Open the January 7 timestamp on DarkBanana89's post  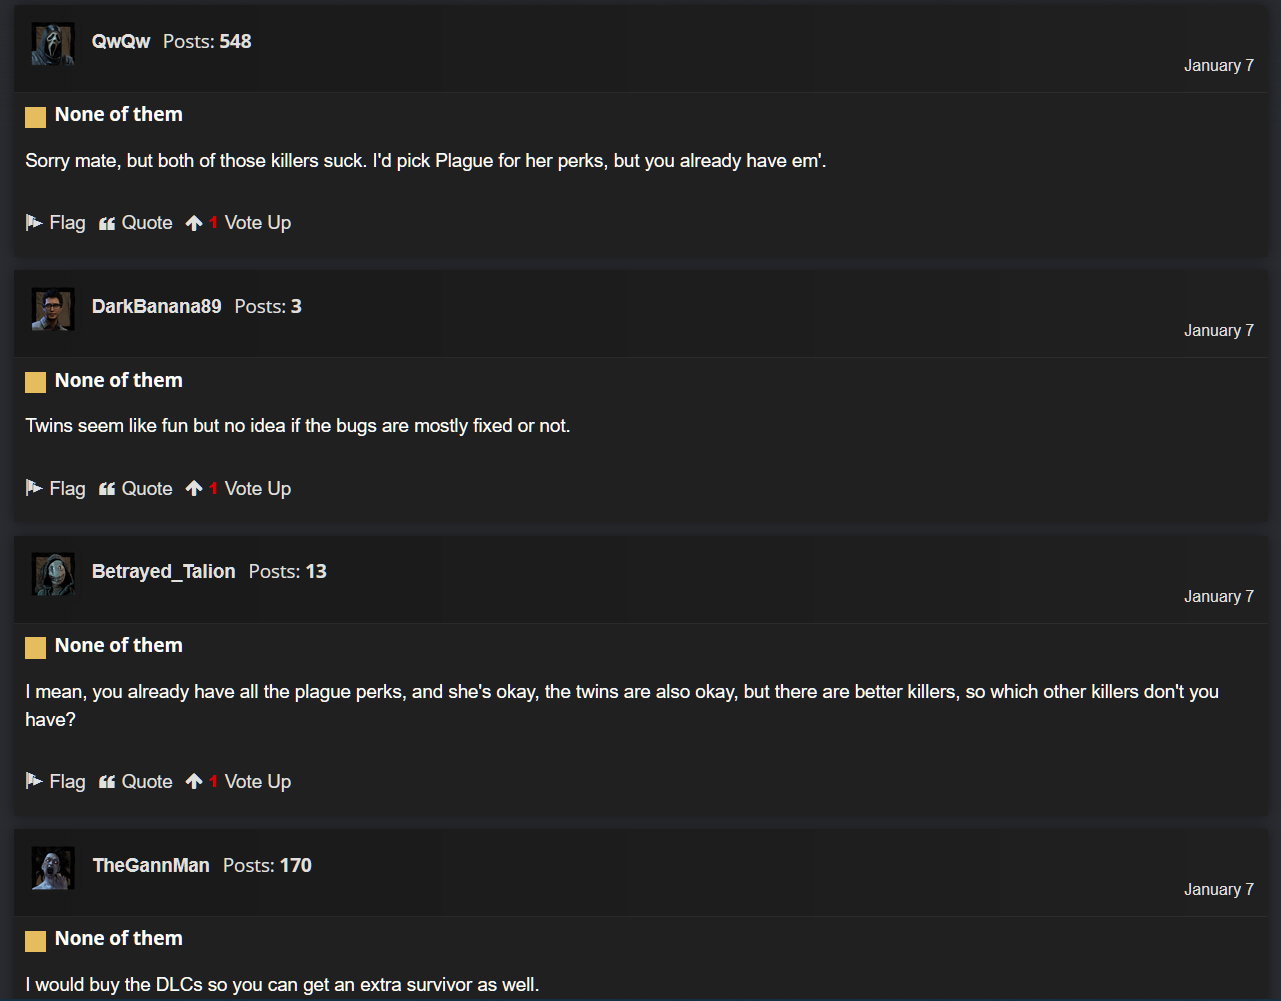click(1219, 330)
